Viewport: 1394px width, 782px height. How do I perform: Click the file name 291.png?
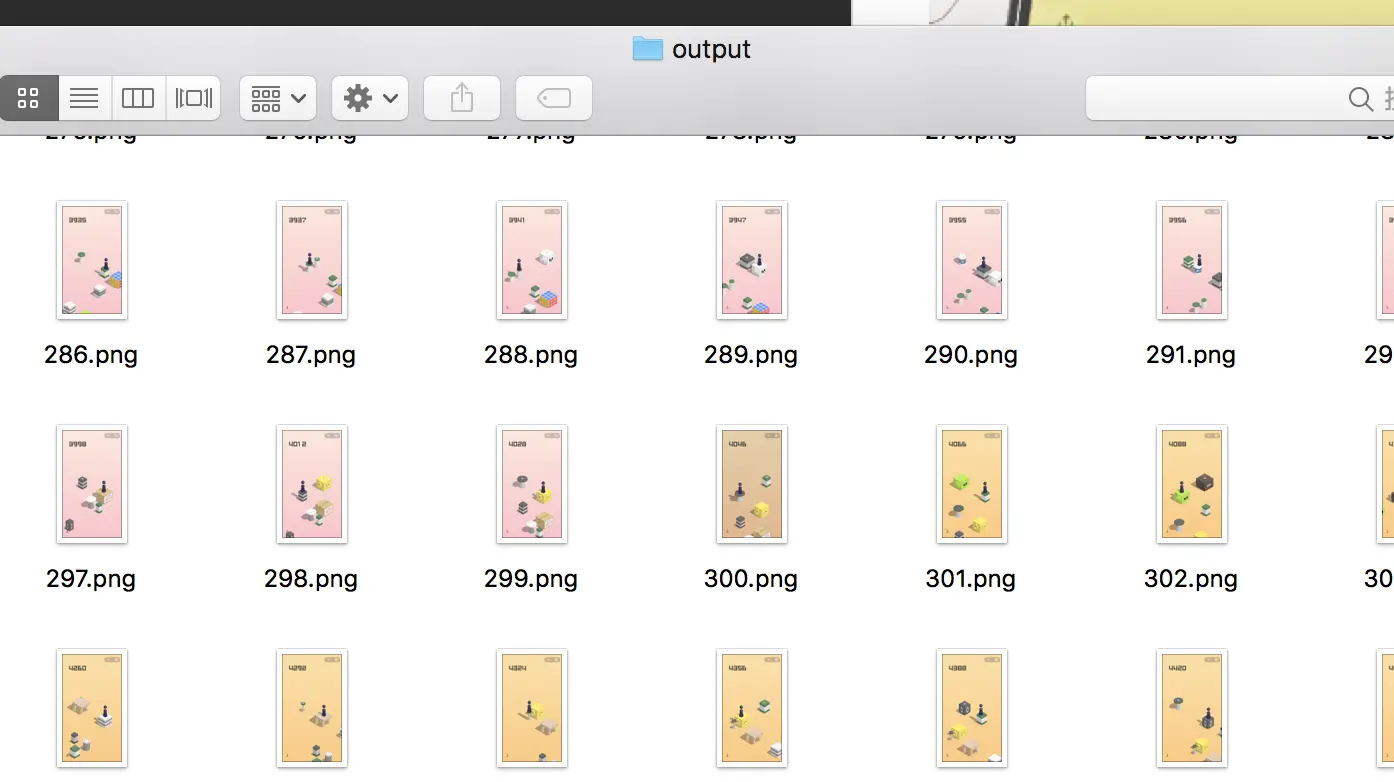tap(1191, 355)
